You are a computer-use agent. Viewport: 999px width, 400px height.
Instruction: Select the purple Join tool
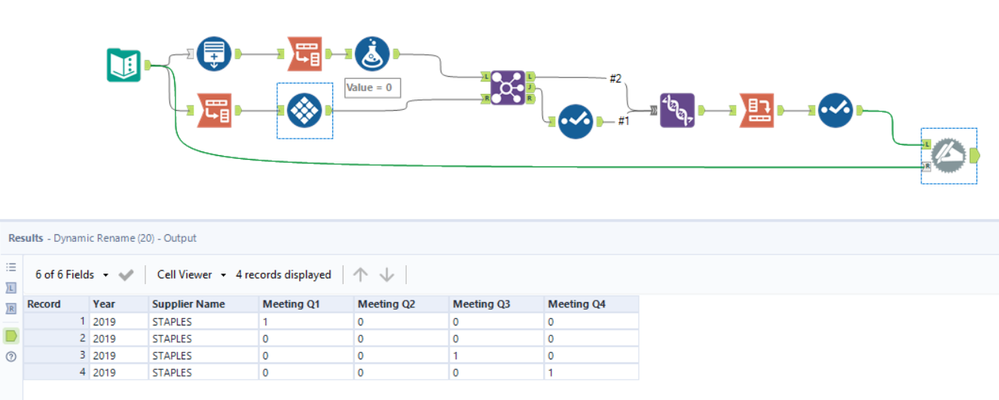507,88
